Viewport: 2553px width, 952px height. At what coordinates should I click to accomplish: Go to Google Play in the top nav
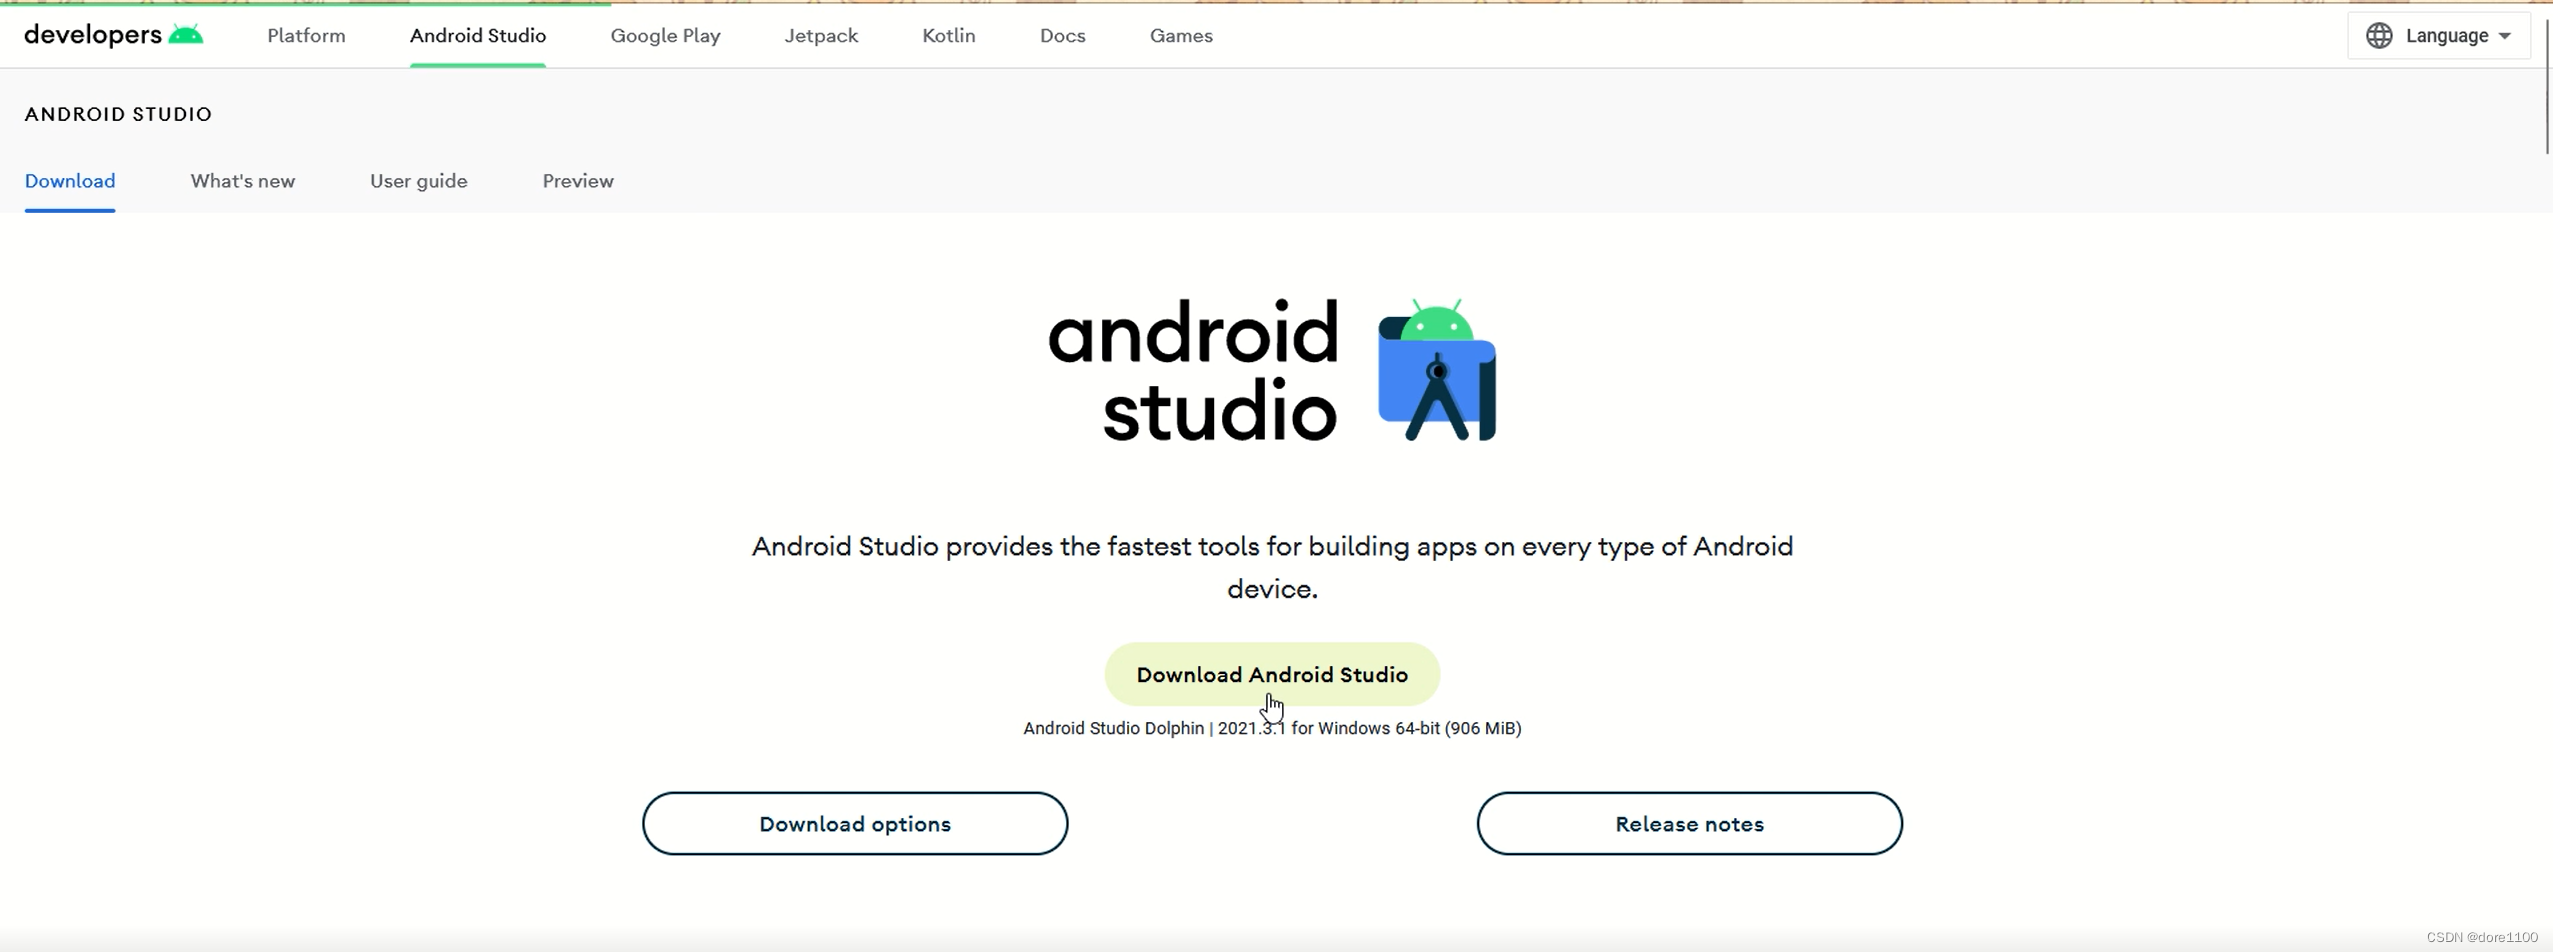665,36
